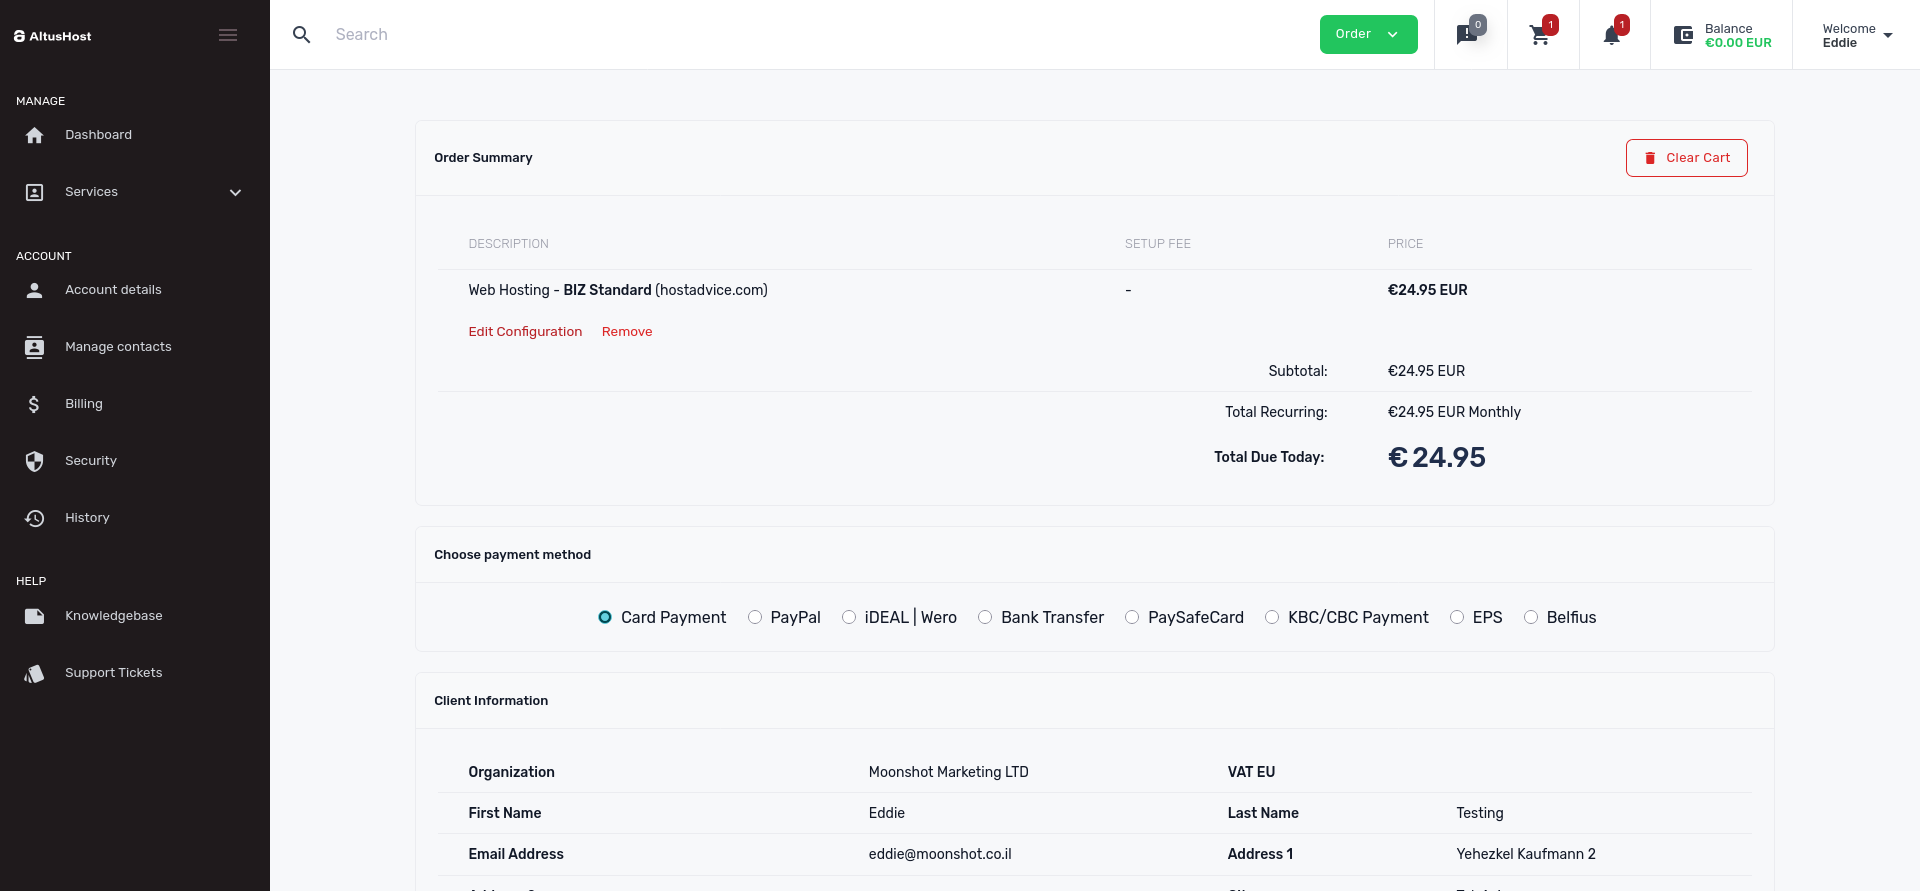Click the Moonshot Marketing LTD value
The height and width of the screenshot is (891, 1920).
coord(948,772)
